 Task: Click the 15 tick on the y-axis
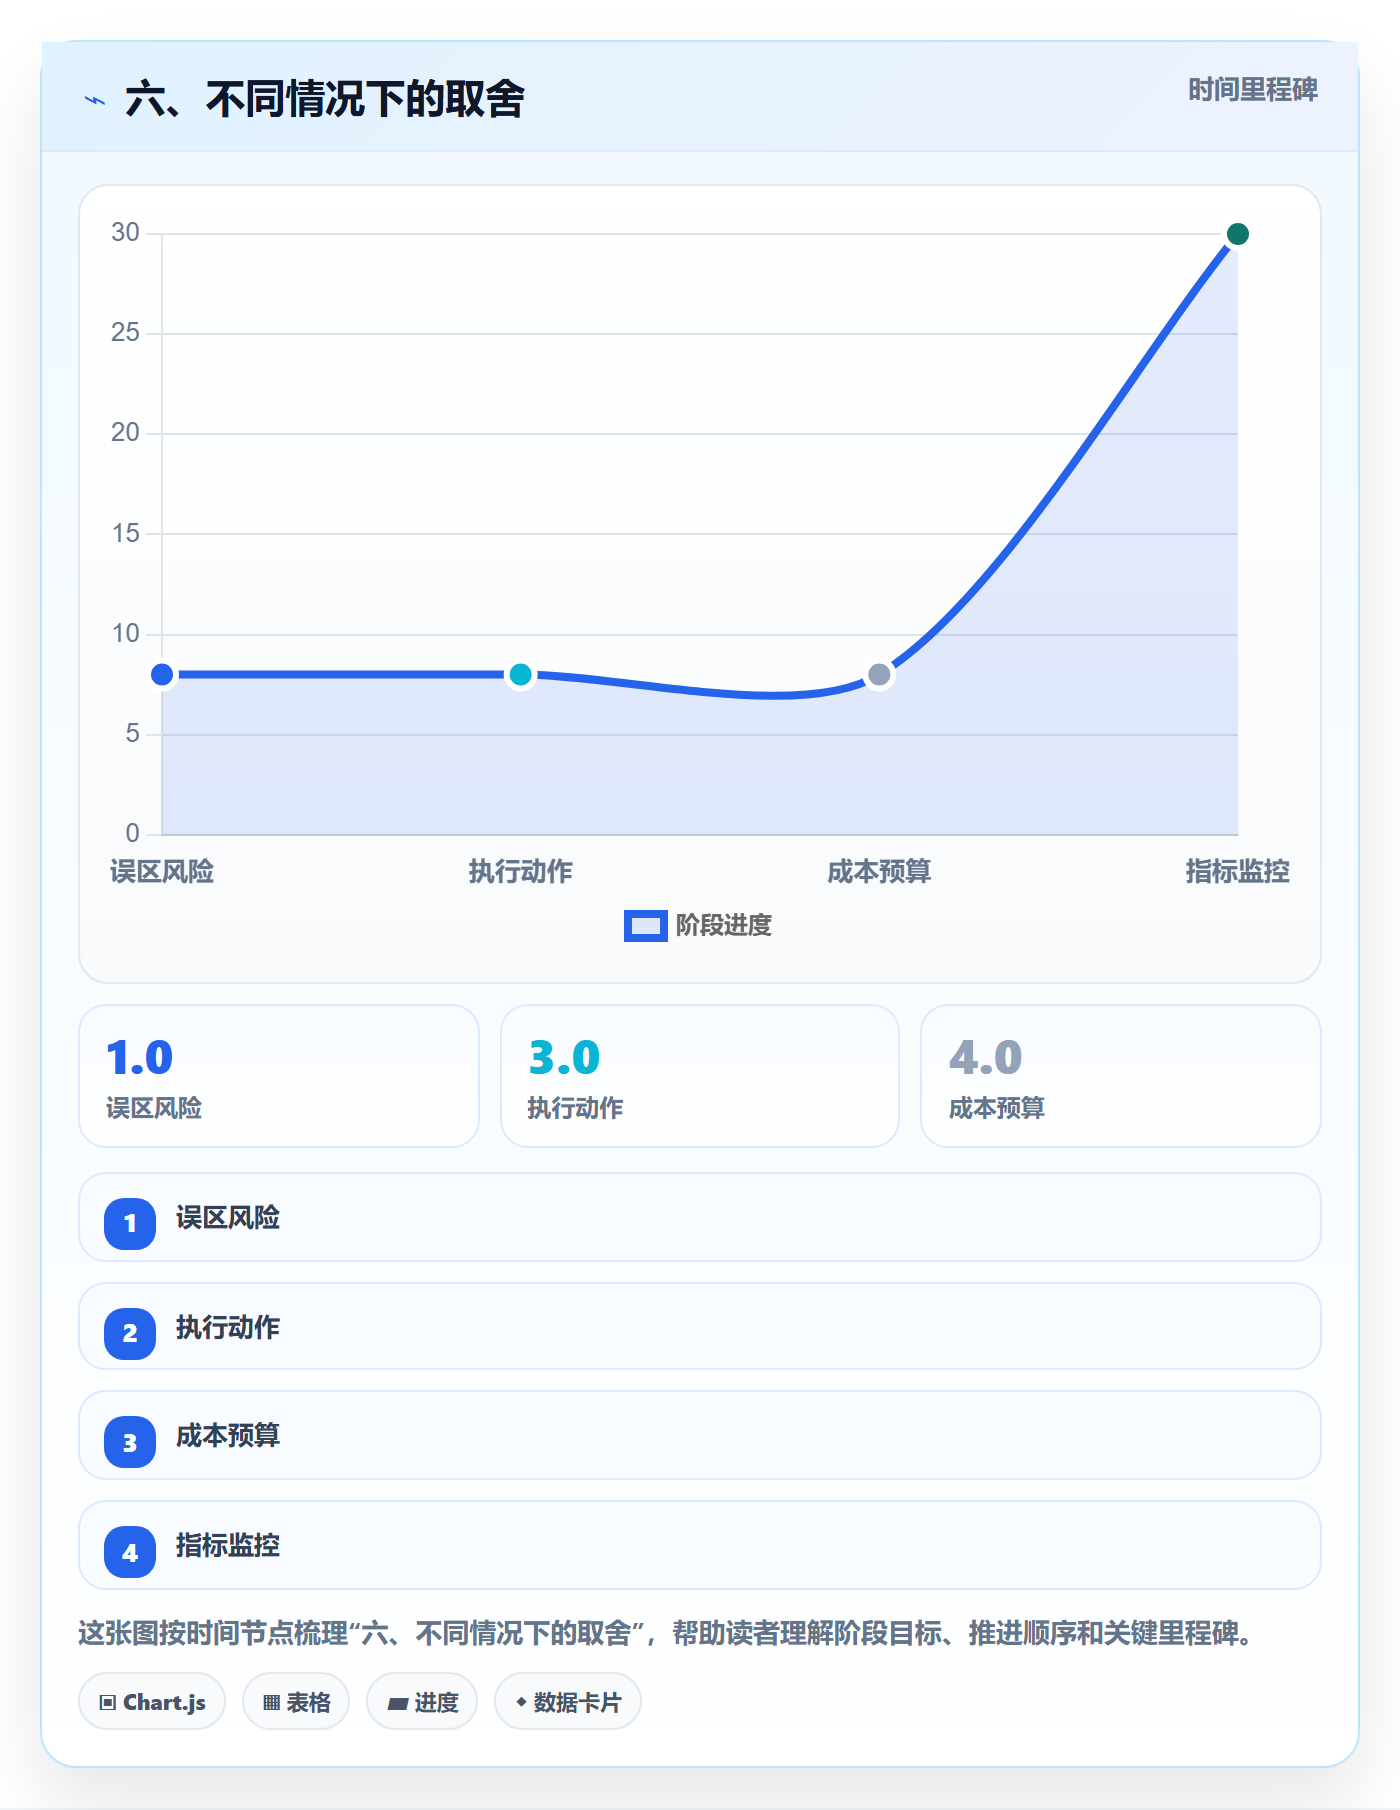[x=125, y=533]
